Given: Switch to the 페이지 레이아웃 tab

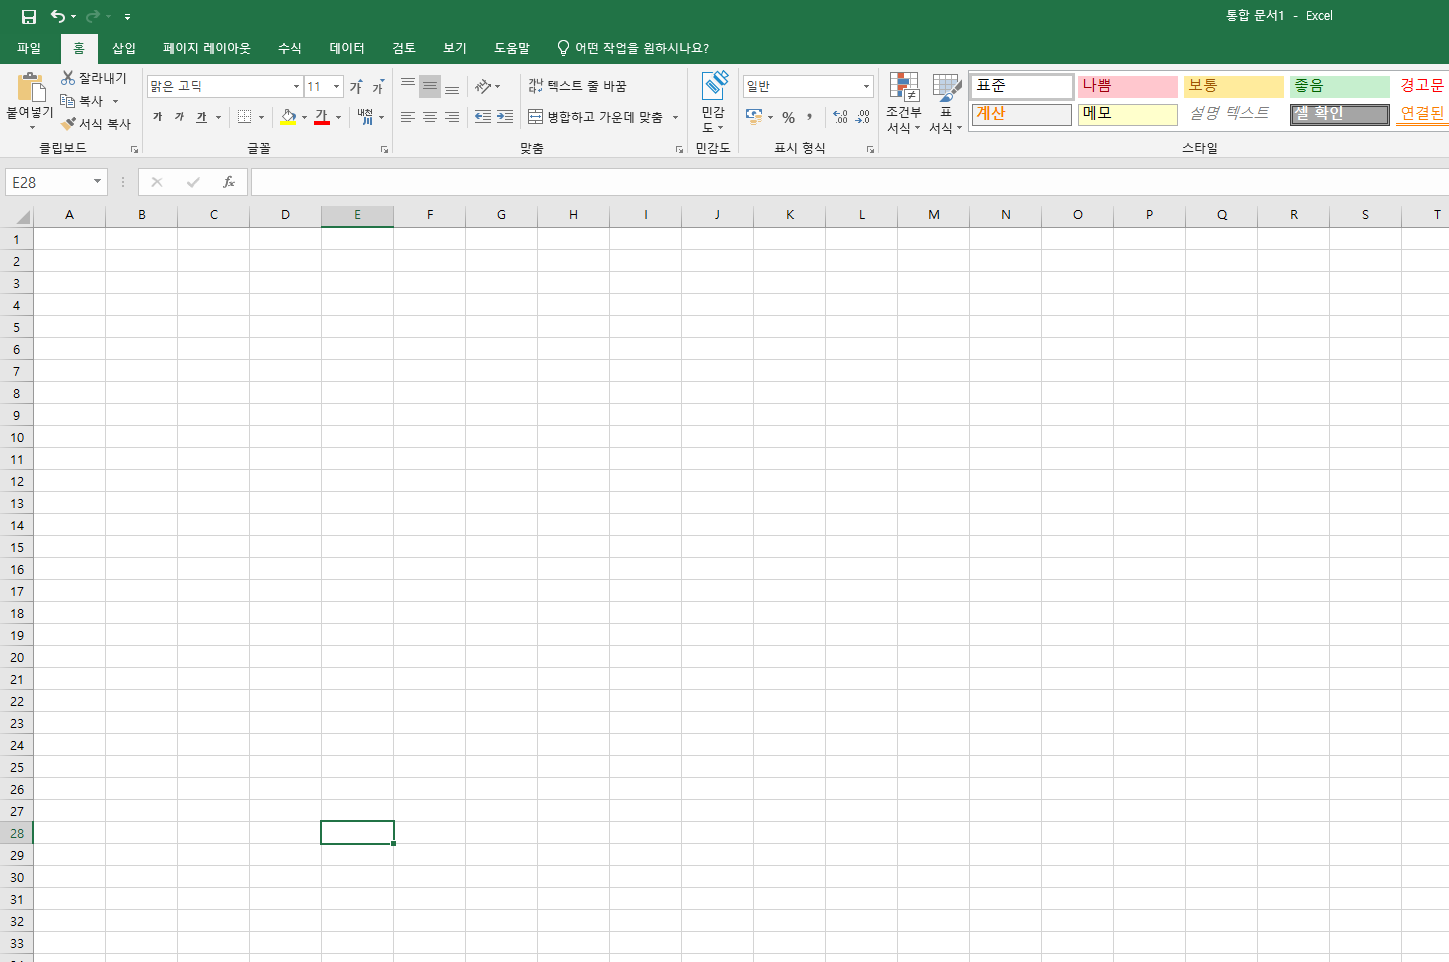Looking at the screenshot, I should [207, 48].
